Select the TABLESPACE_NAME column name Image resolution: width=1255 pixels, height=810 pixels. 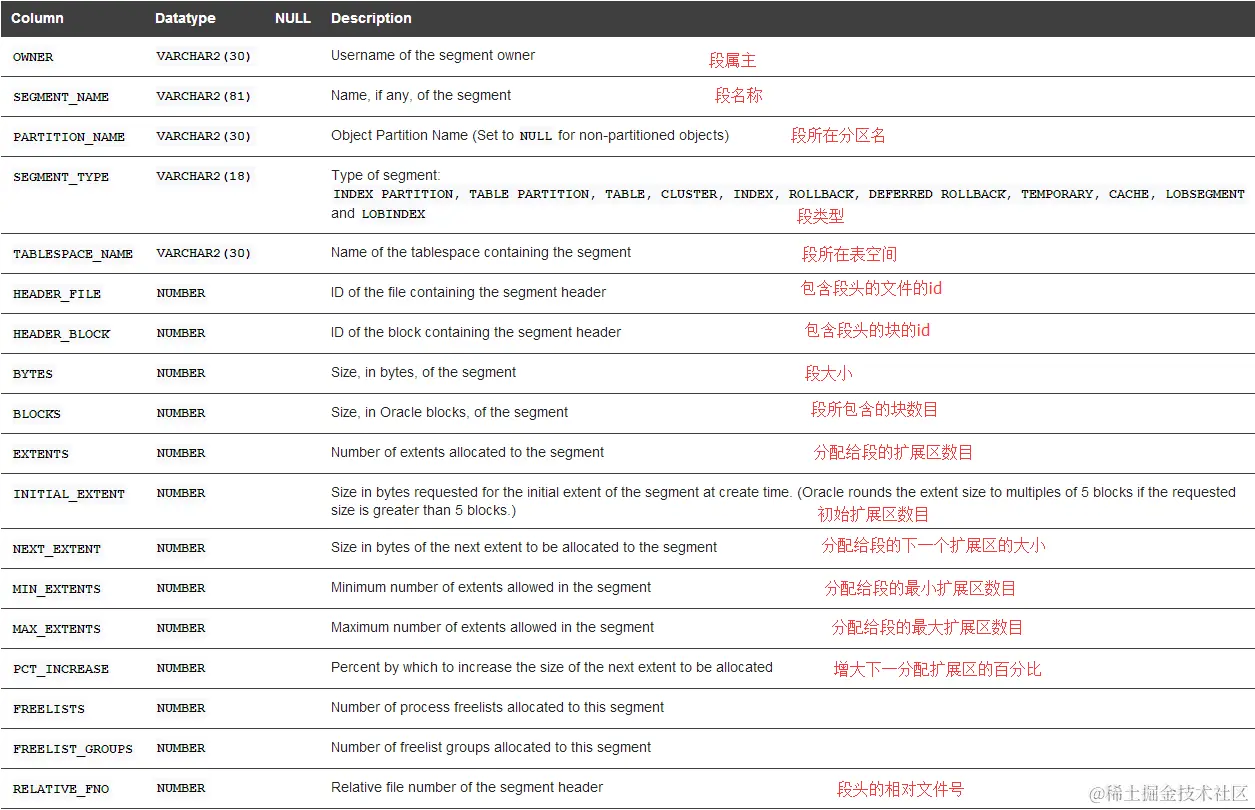(x=73, y=254)
